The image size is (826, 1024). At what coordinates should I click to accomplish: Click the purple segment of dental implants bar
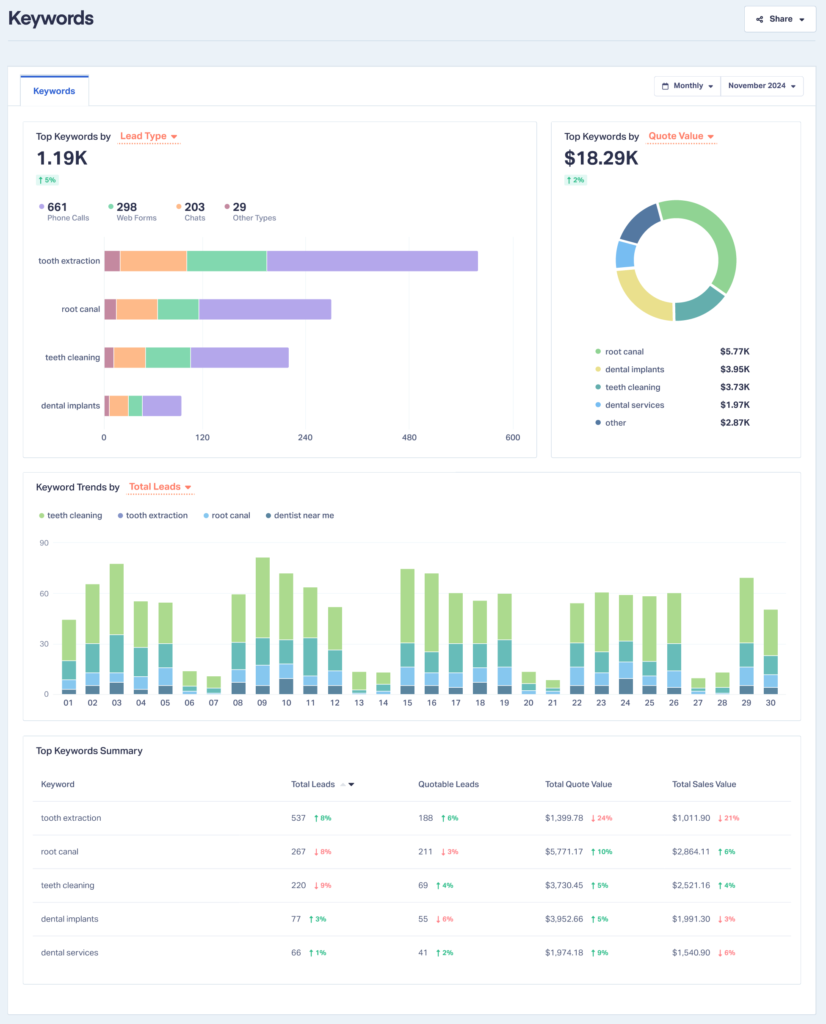[x=162, y=406]
